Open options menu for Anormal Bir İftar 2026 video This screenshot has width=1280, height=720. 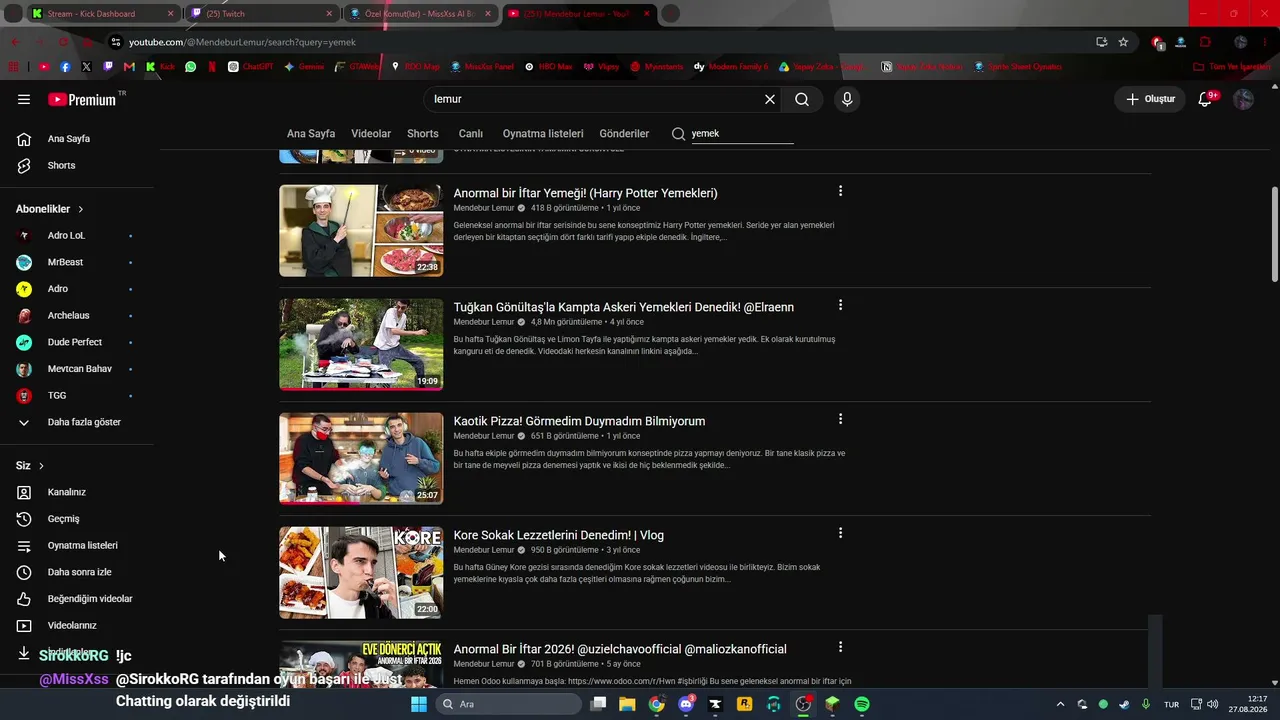click(840, 647)
